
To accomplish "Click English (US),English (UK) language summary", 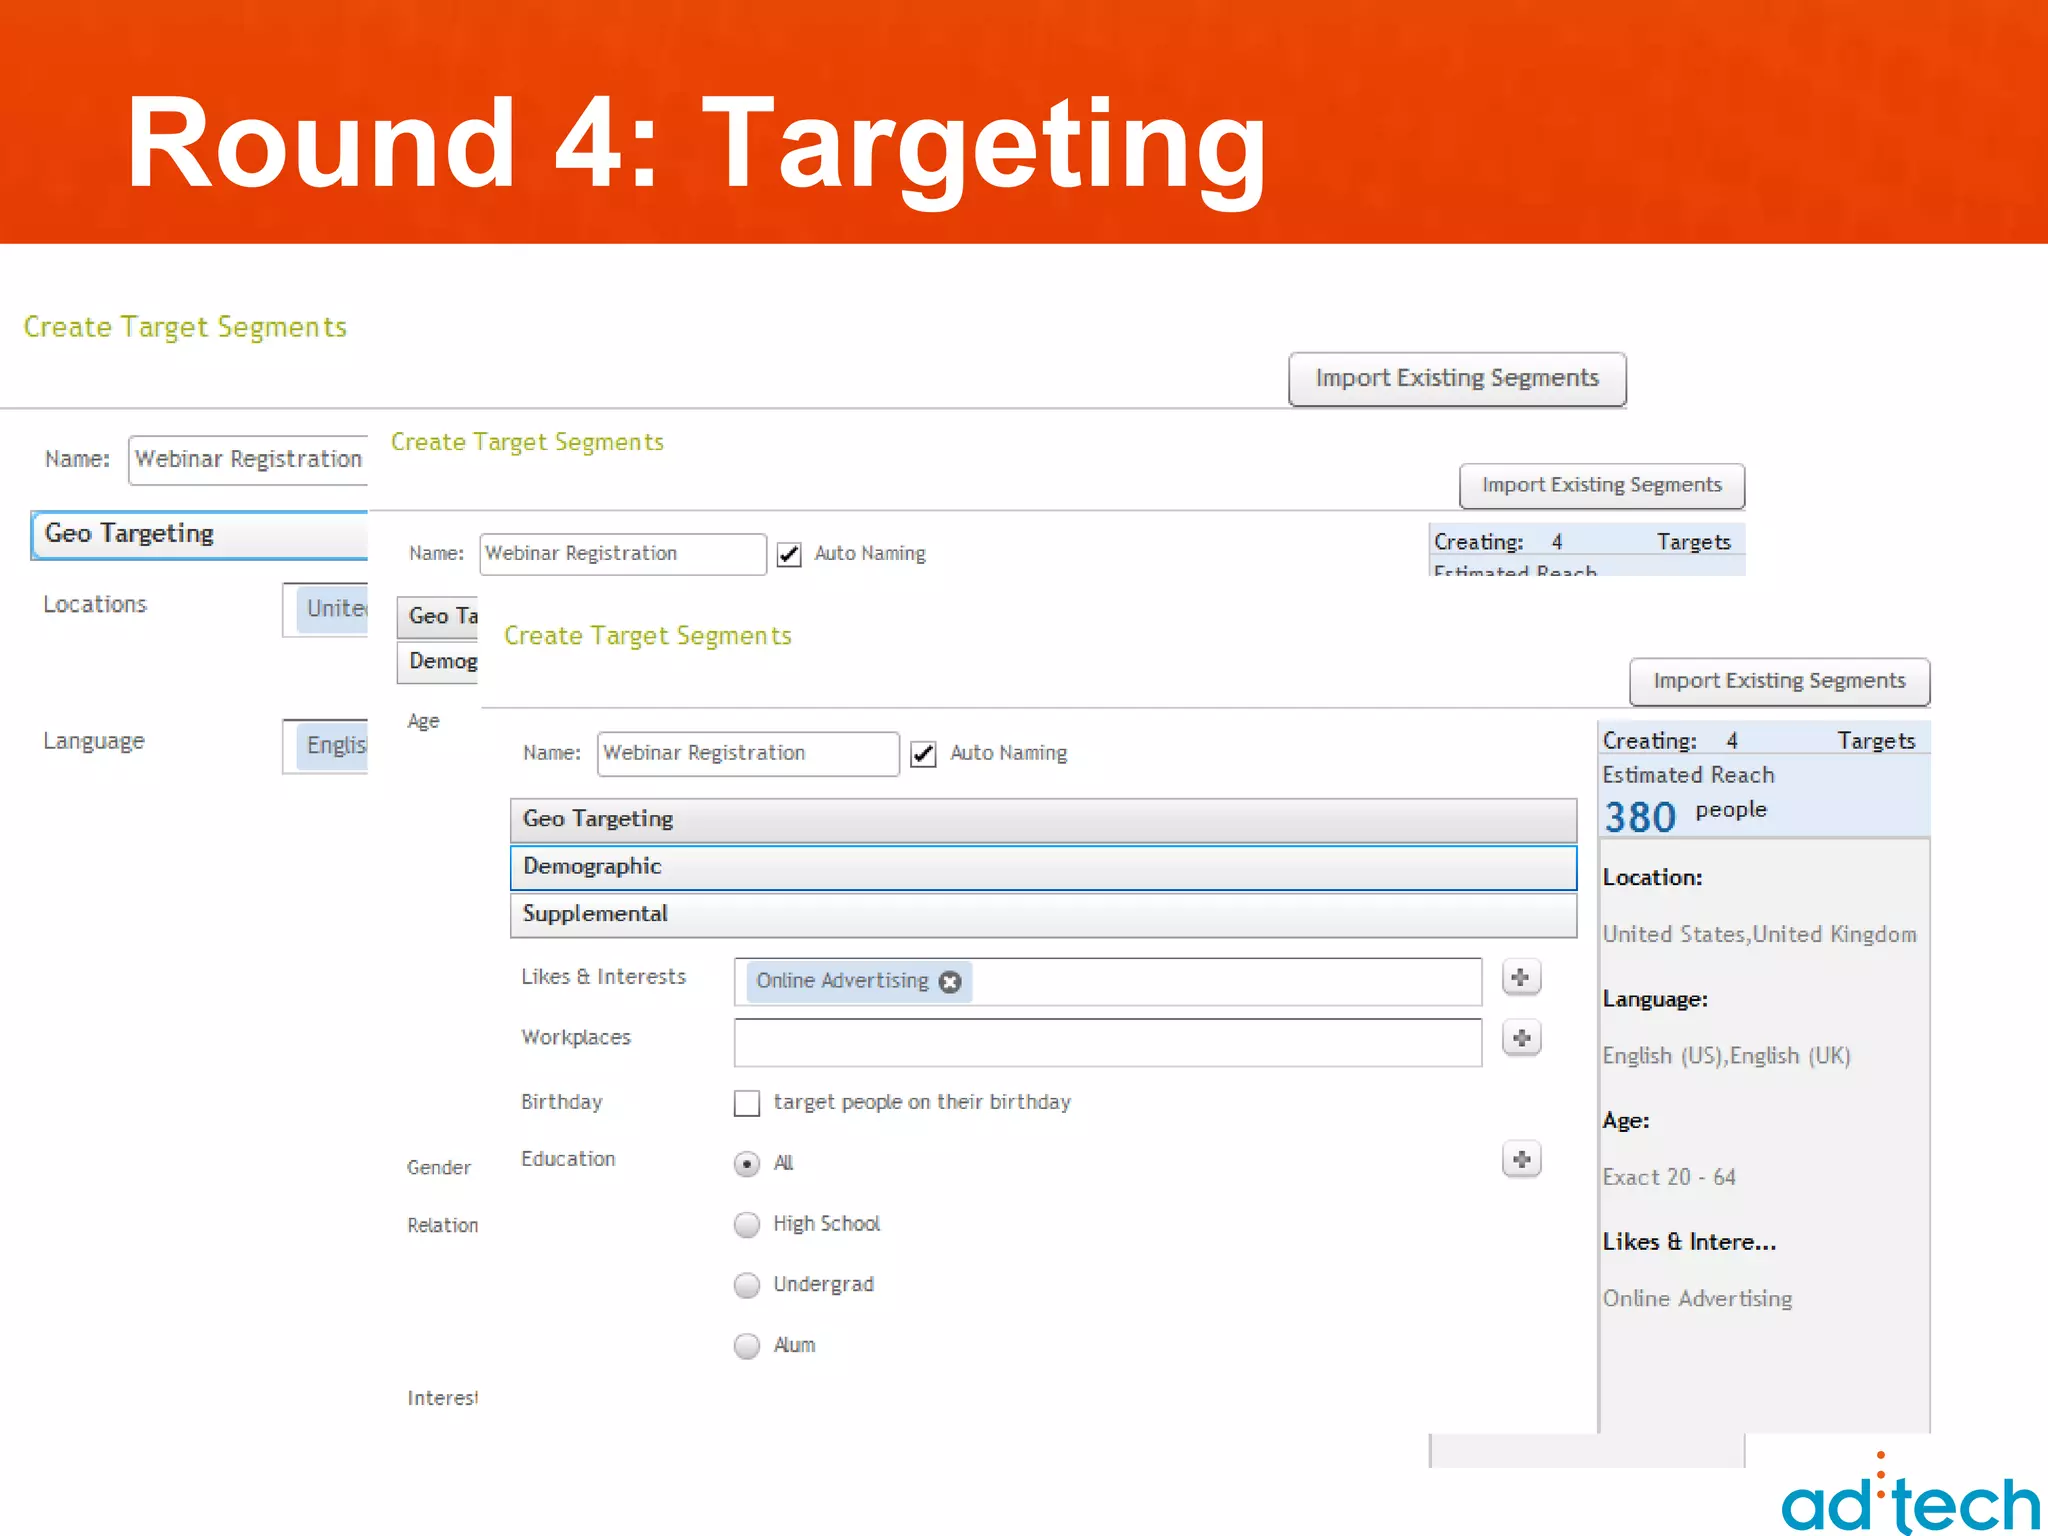I will (x=1726, y=1056).
